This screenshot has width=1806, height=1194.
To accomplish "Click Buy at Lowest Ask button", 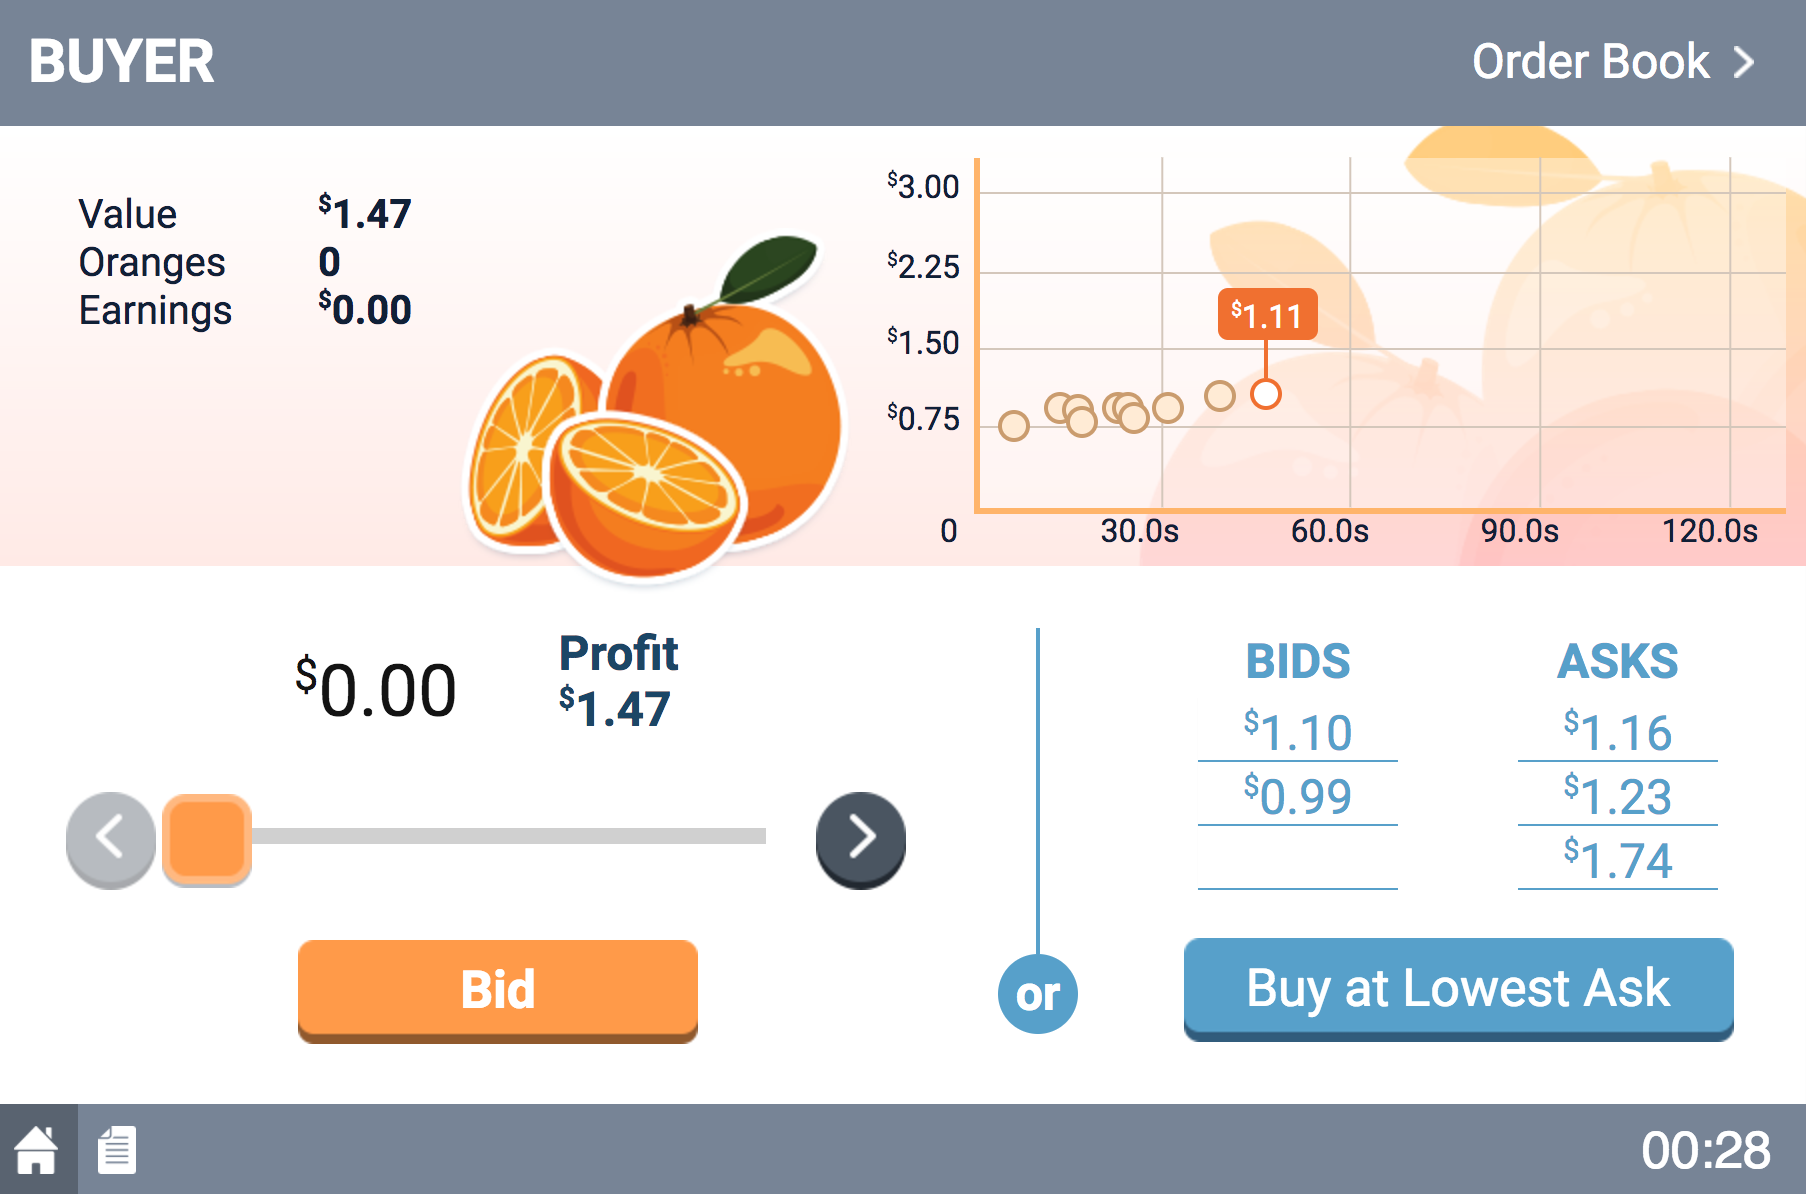I will (1458, 989).
